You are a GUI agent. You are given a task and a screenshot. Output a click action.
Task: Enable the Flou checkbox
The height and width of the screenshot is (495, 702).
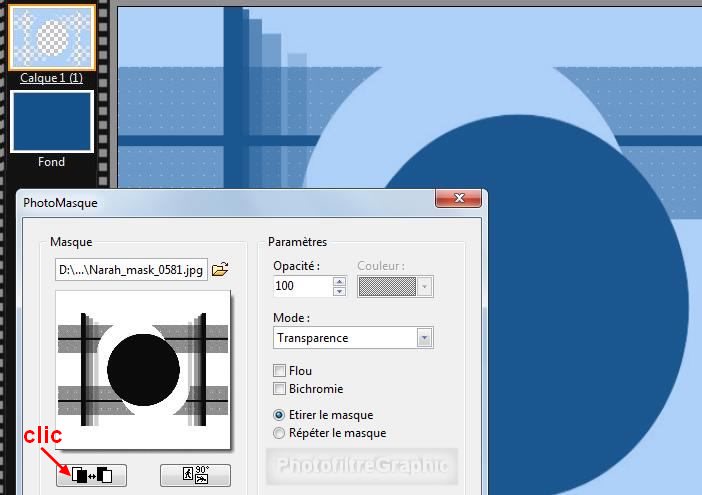coord(280,371)
